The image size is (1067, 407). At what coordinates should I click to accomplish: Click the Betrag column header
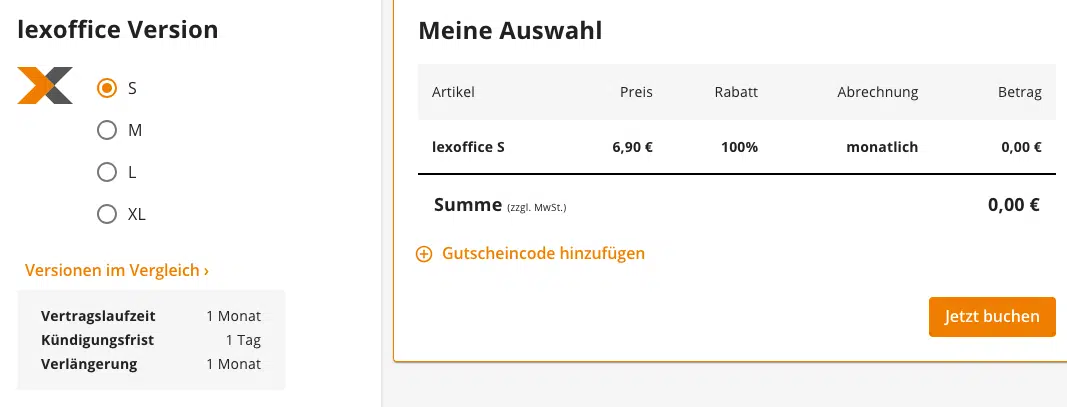(x=1019, y=92)
